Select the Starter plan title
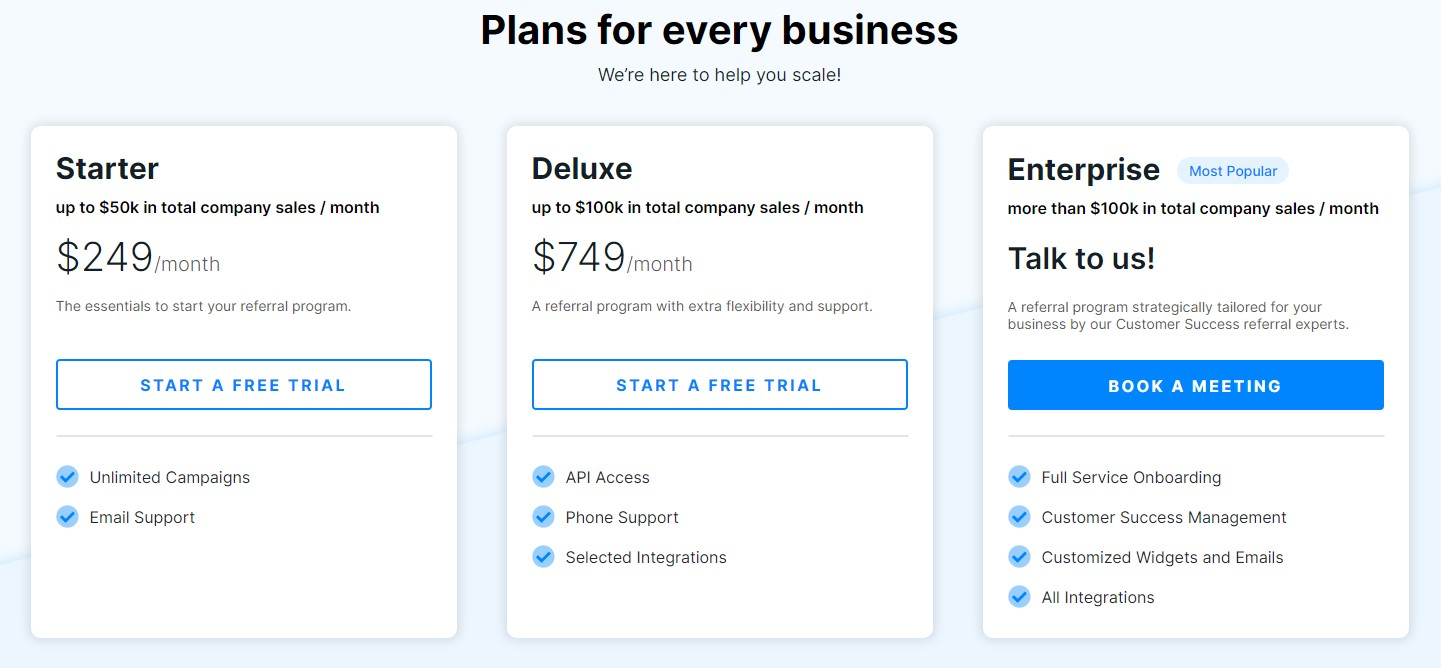Viewport: 1441px width, 668px height. (x=107, y=168)
